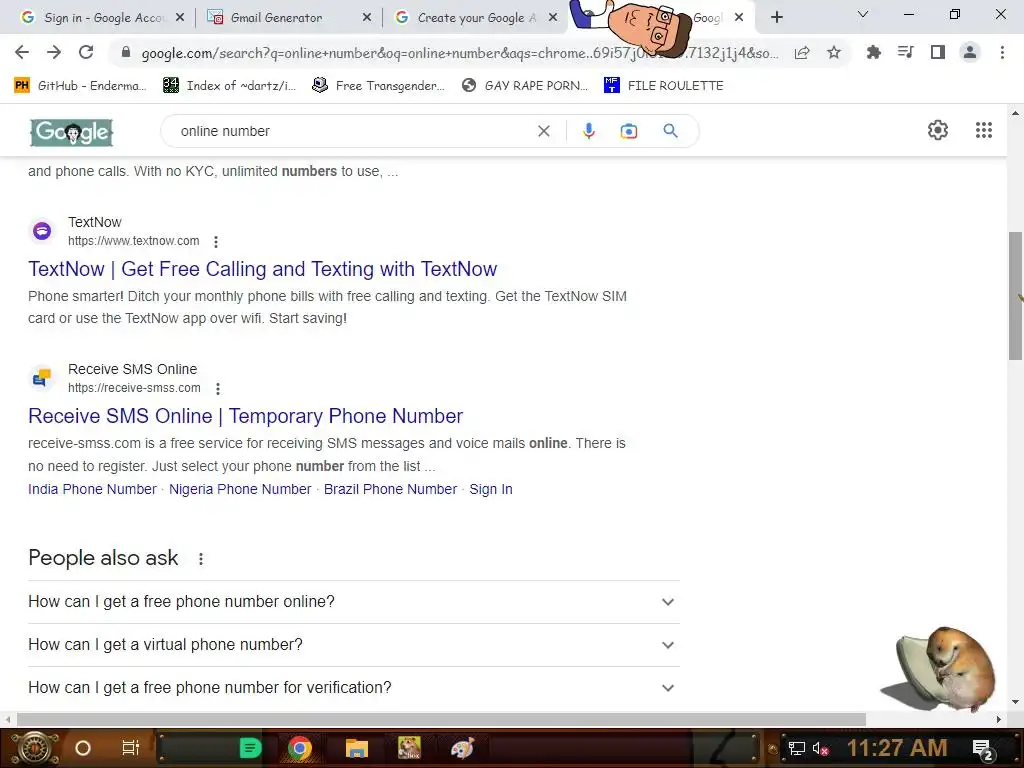Open Google quick settings gear
This screenshot has height=768, width=1024.
938,130
